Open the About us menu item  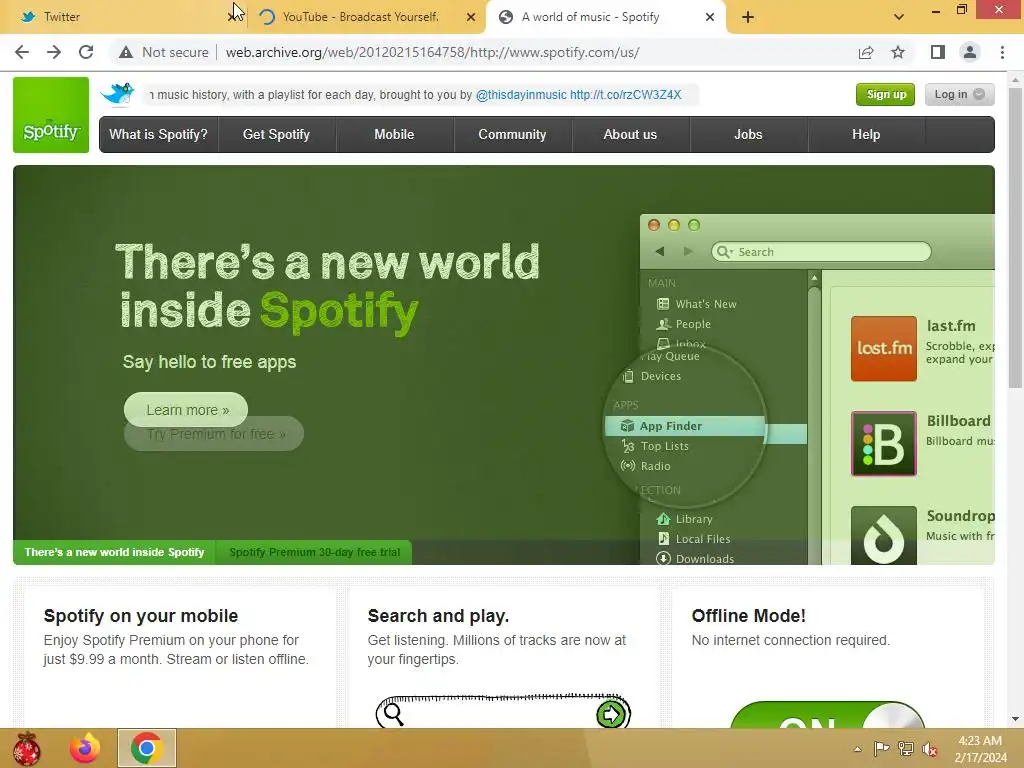point(630,135)
